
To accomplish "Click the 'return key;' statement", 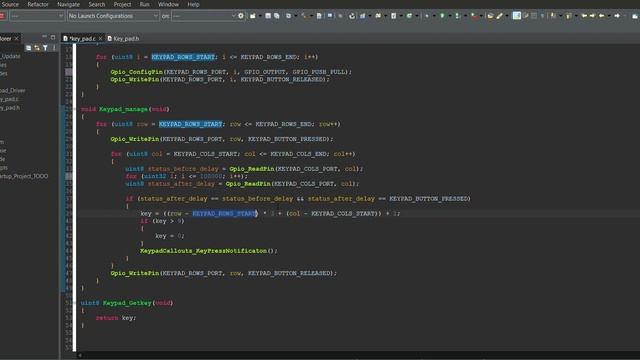I will [116, 318].
